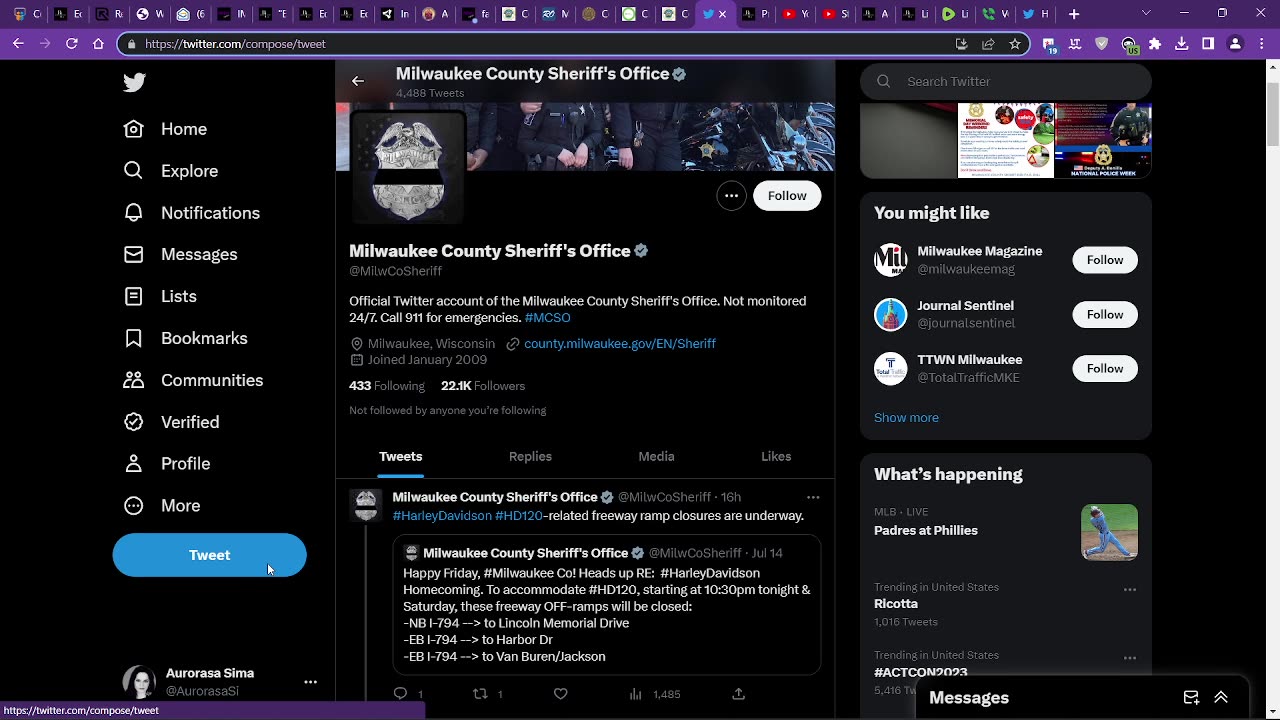The width and height of the screenshot is (1280, 720).
Task: Click the browser profile avatar icon
Action: [1235, 44]
